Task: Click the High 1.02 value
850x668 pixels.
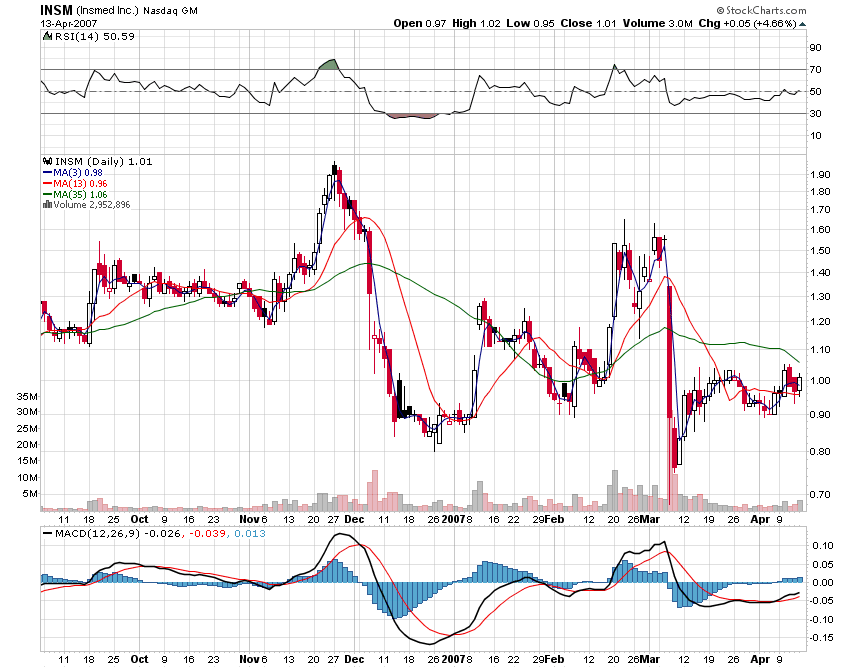Action: (x=476, y=23)
